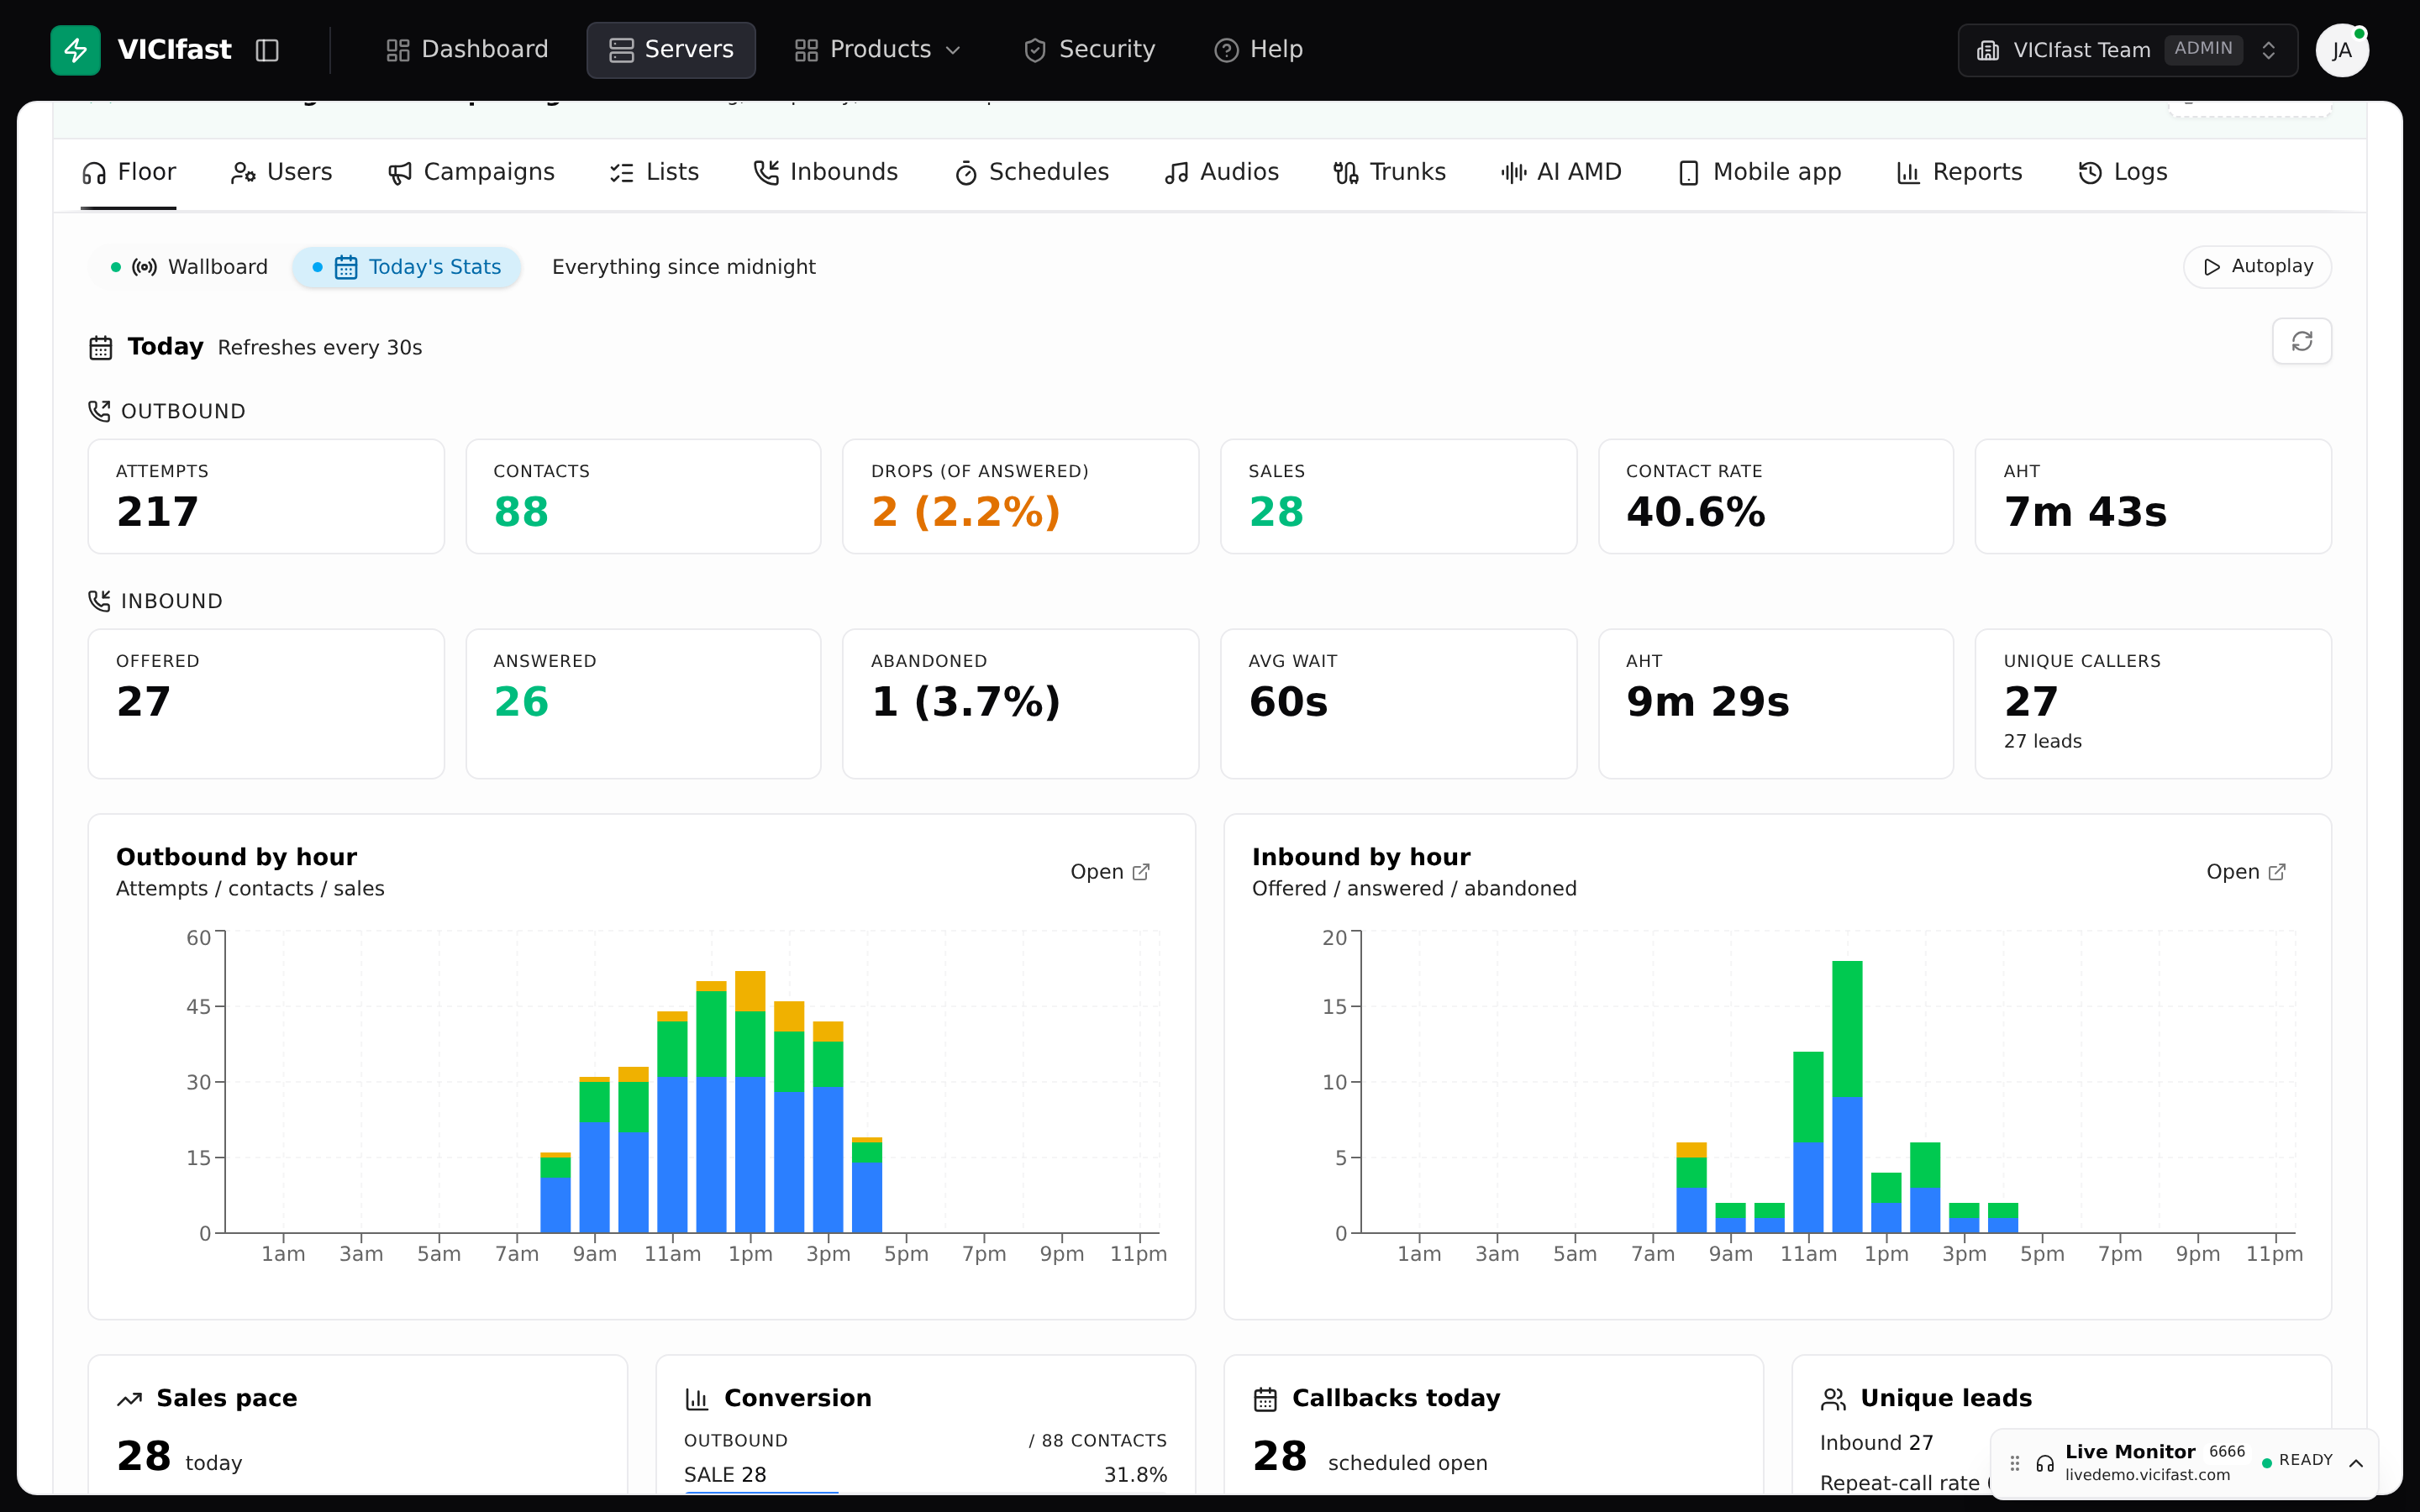Open the Dashboard nav item
Image resolution: width=2420 pixels, height=1512 pixels.
coord(467,50)
